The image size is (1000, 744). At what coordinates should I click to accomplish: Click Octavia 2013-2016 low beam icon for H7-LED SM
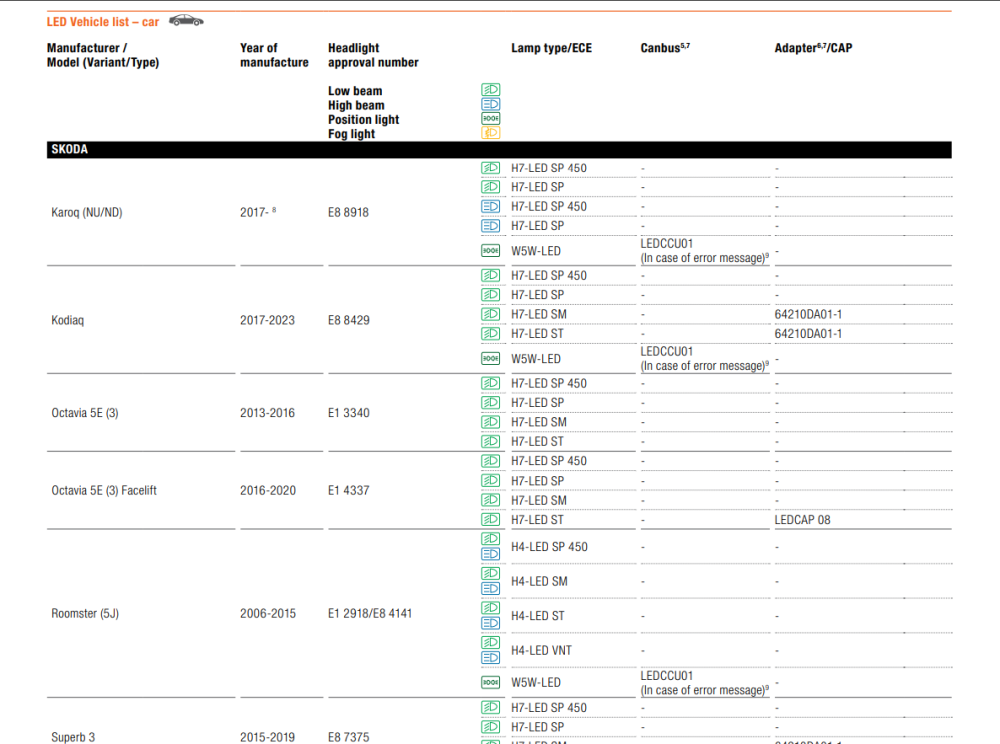[x=490, y=422]
